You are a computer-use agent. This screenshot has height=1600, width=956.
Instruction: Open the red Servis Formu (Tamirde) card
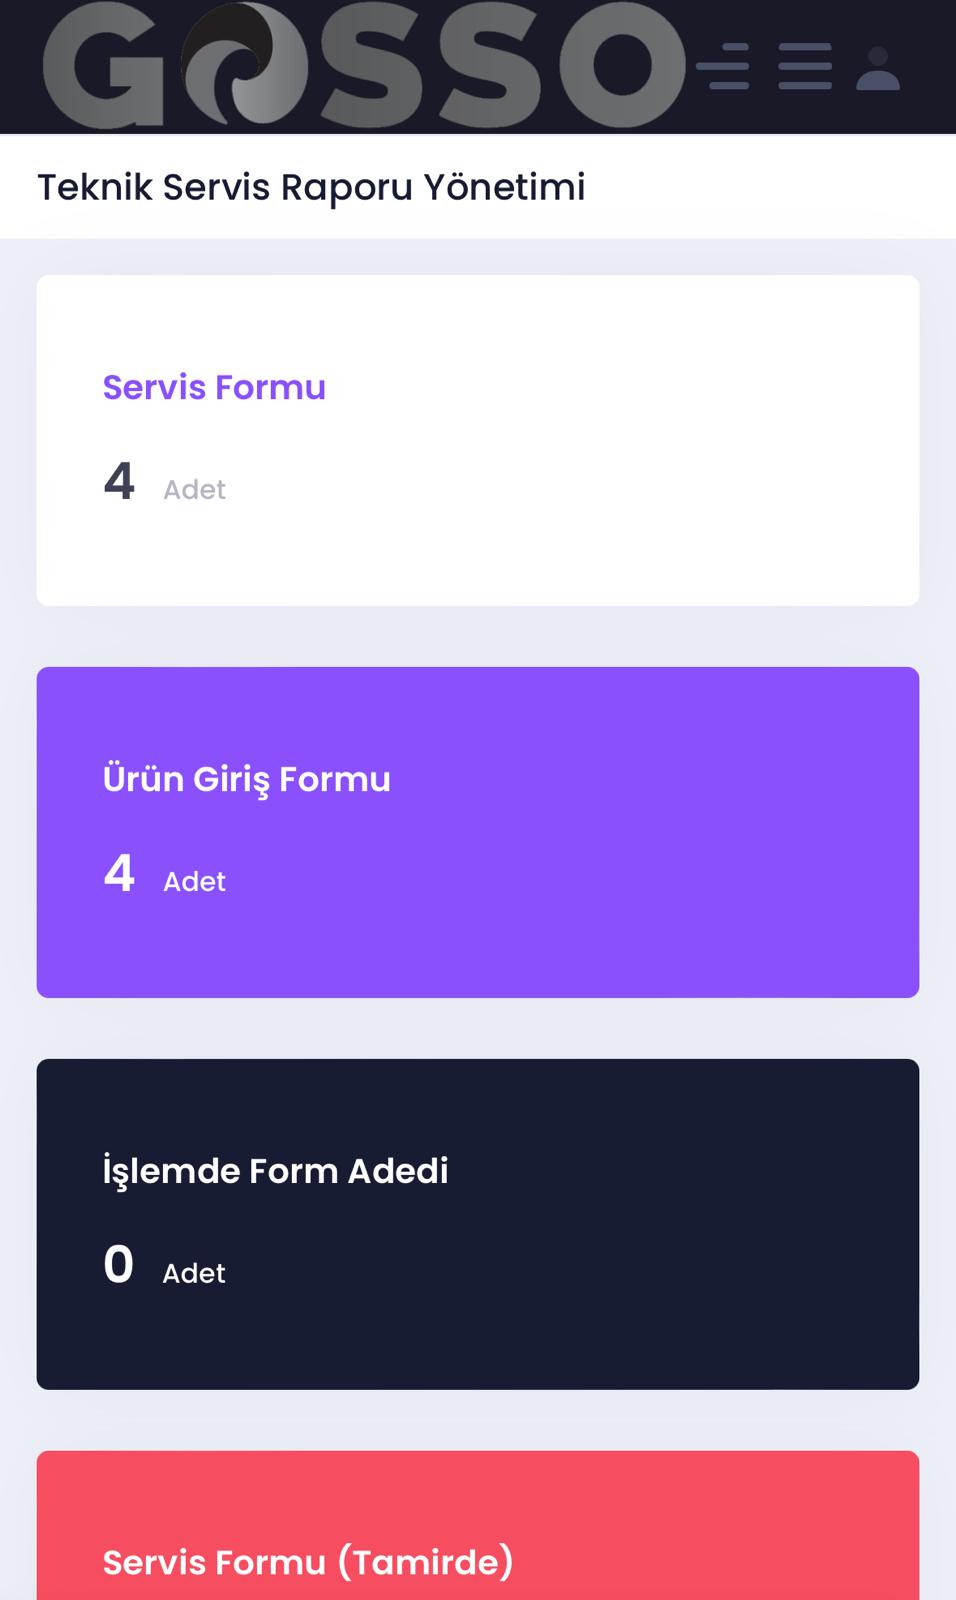[478, 1530]
